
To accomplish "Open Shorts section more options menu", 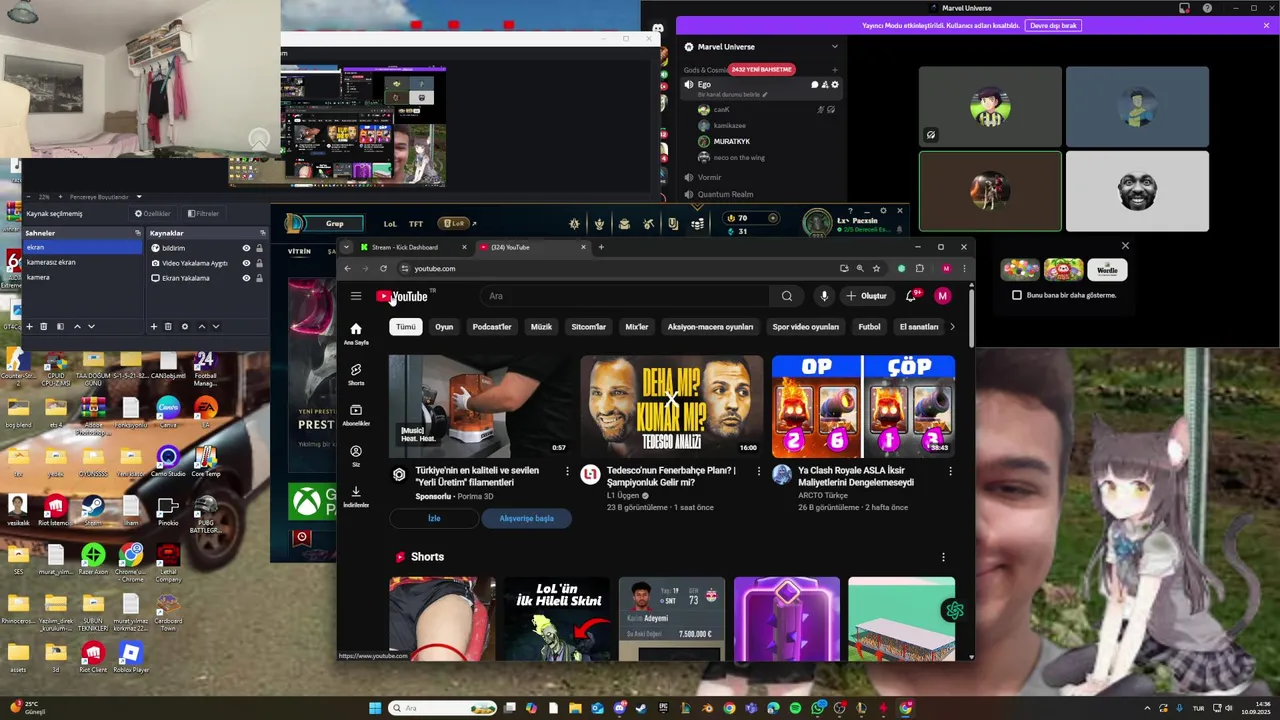I will 943,557.
